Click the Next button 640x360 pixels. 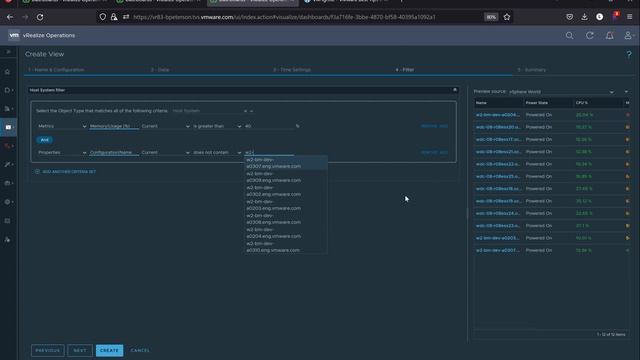point(80,351)
